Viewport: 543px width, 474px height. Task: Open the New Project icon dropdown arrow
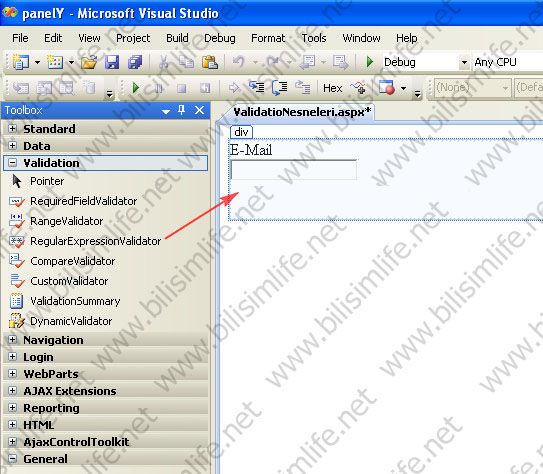(37, 63)
